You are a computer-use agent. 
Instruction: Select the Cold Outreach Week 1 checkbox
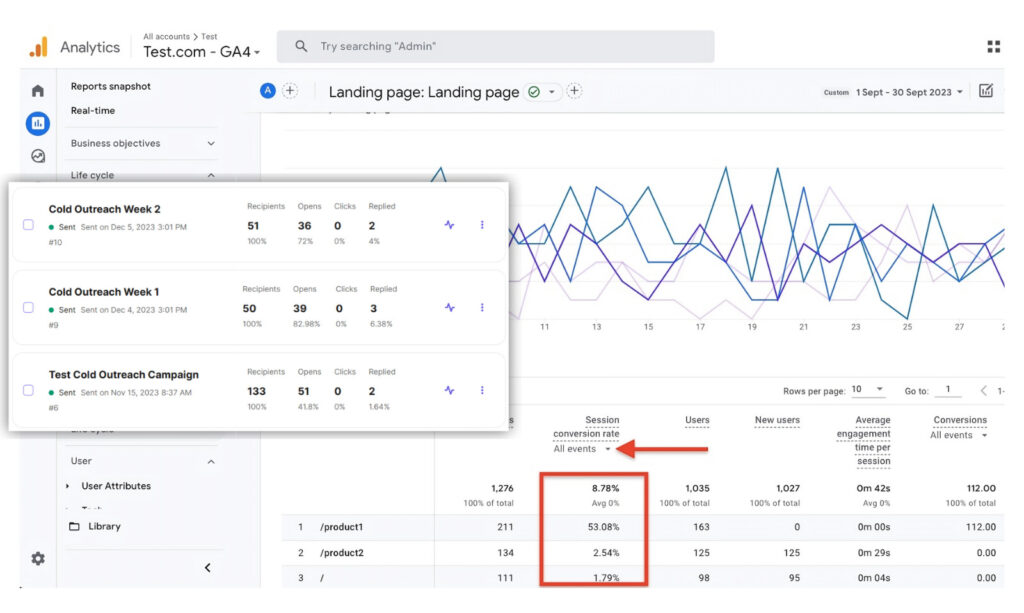point(28,308)
